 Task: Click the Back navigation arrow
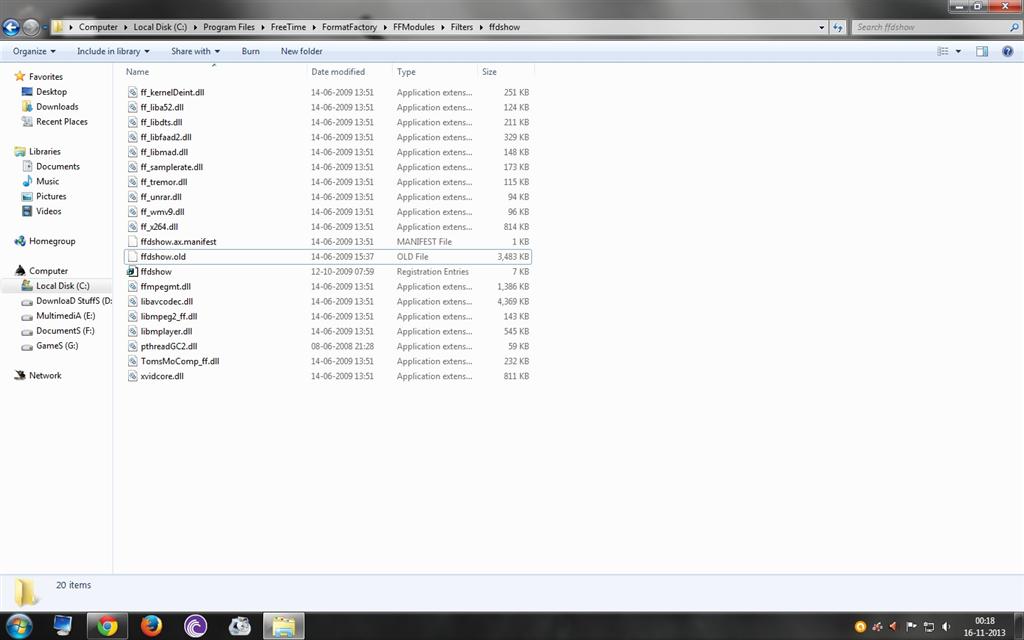11,27
